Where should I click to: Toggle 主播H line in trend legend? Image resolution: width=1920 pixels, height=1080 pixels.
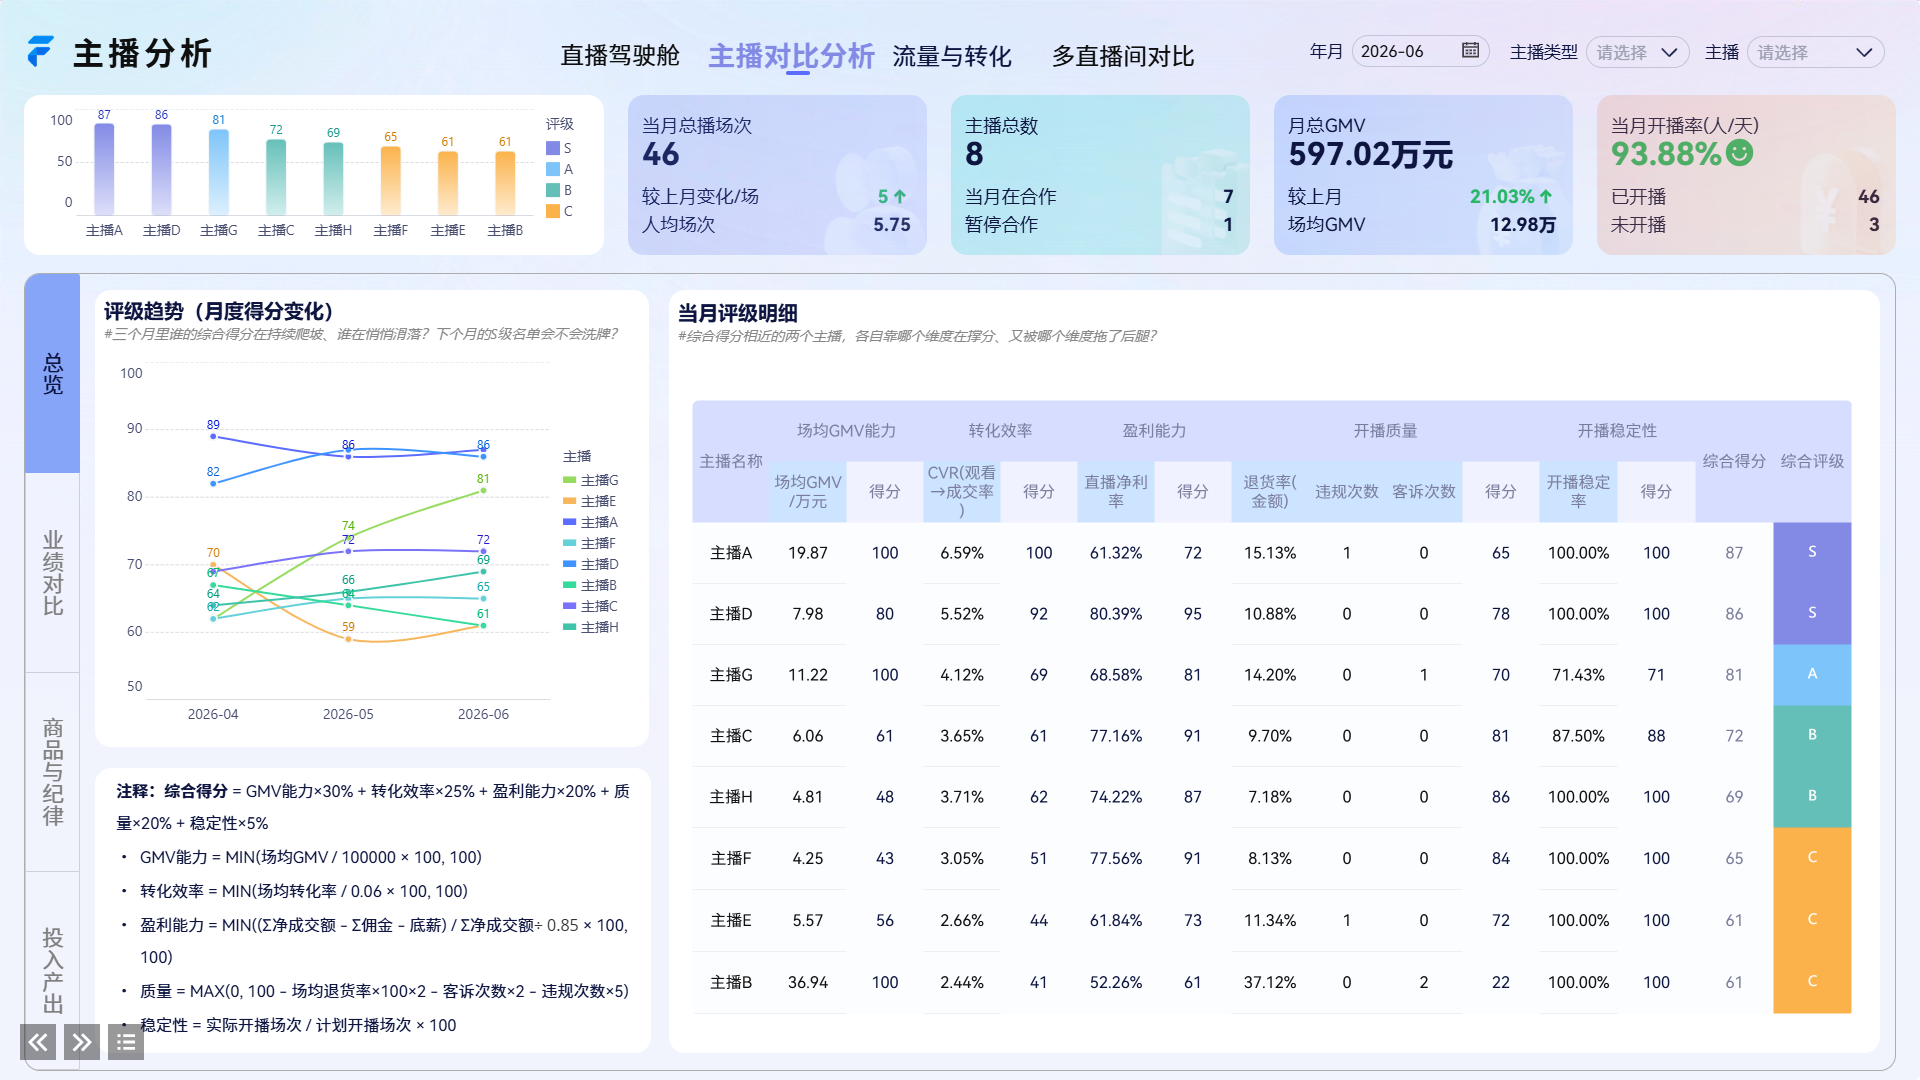[x=591, y=627]
